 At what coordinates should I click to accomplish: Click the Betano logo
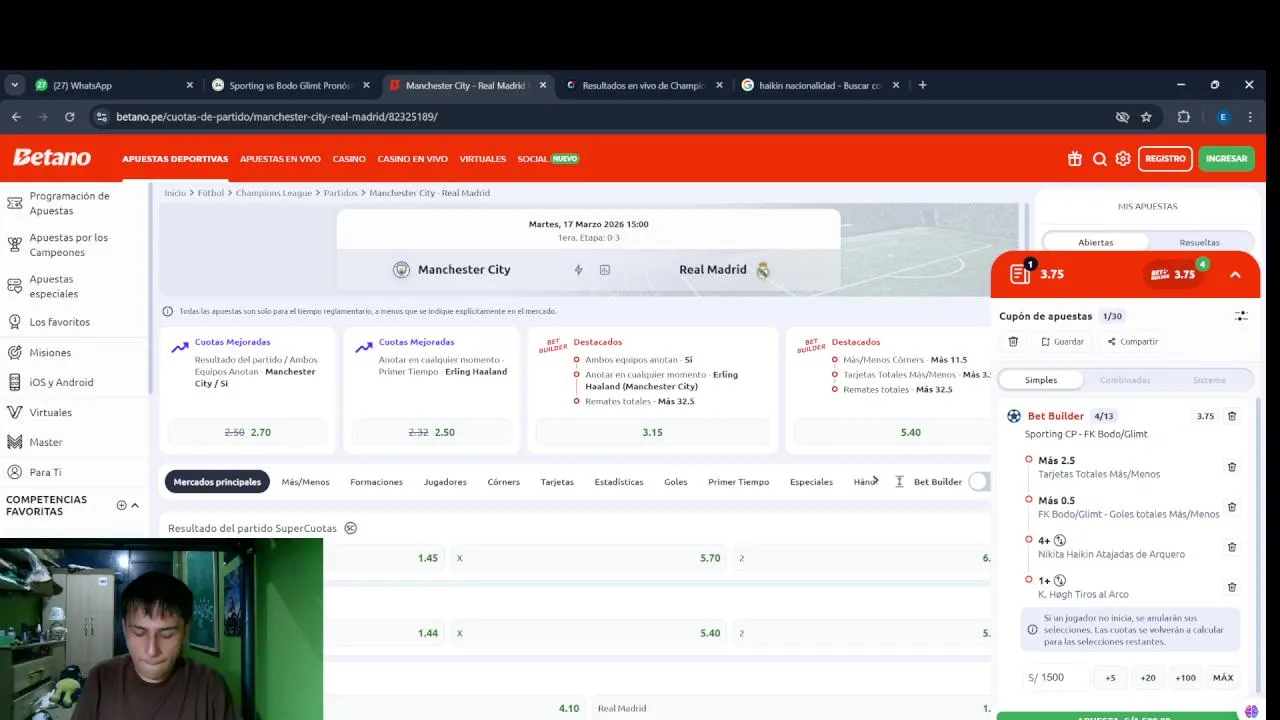(x=52, y=158)
